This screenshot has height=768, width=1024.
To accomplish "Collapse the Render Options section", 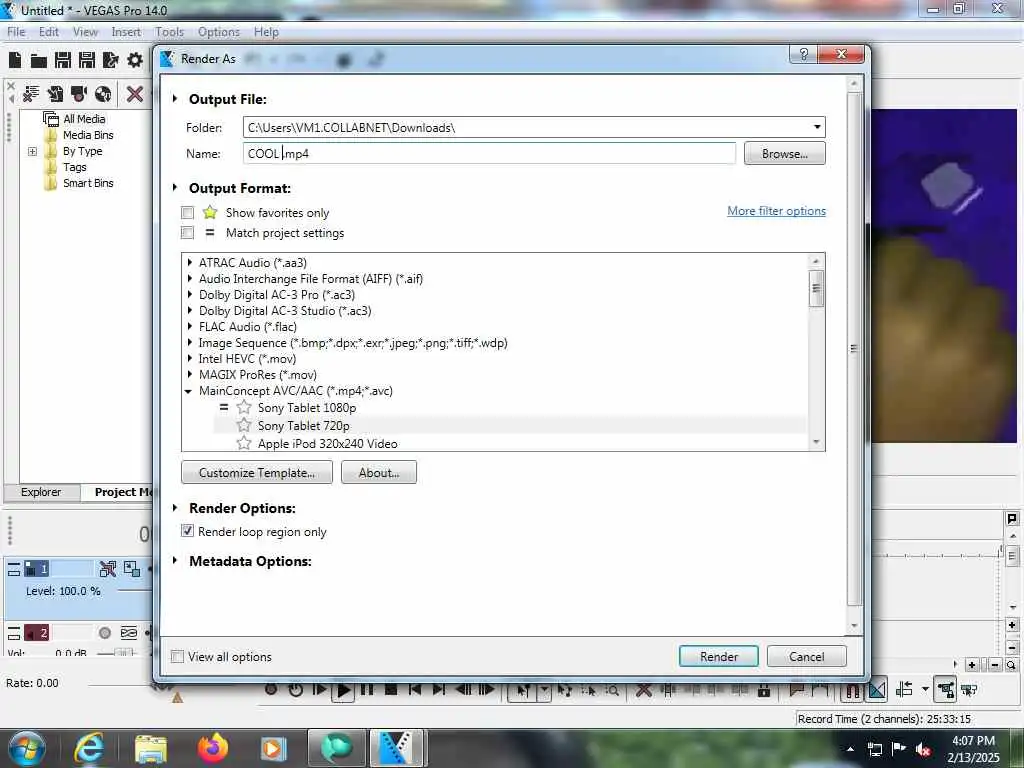I will click(x=174, y=507).
